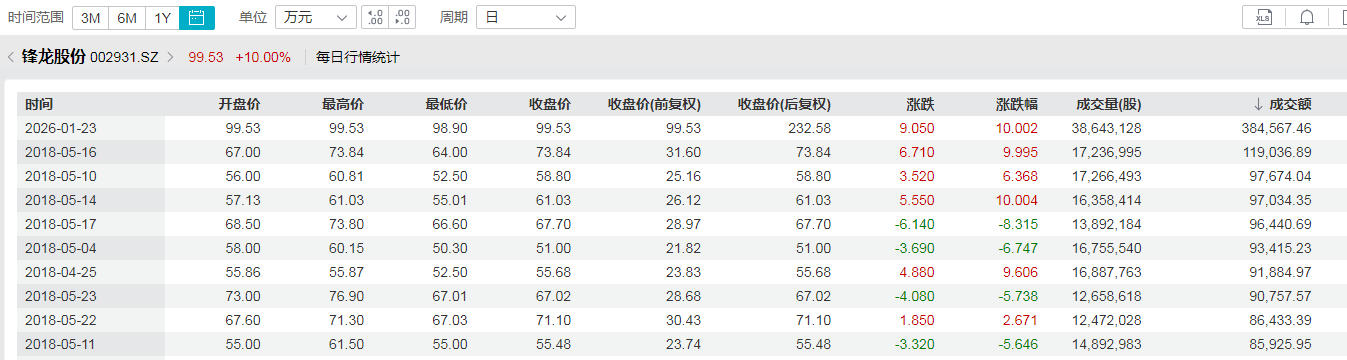Screen dimensions: 1347x360
Task: Go to next stock arrow
Action: [170, 57]
